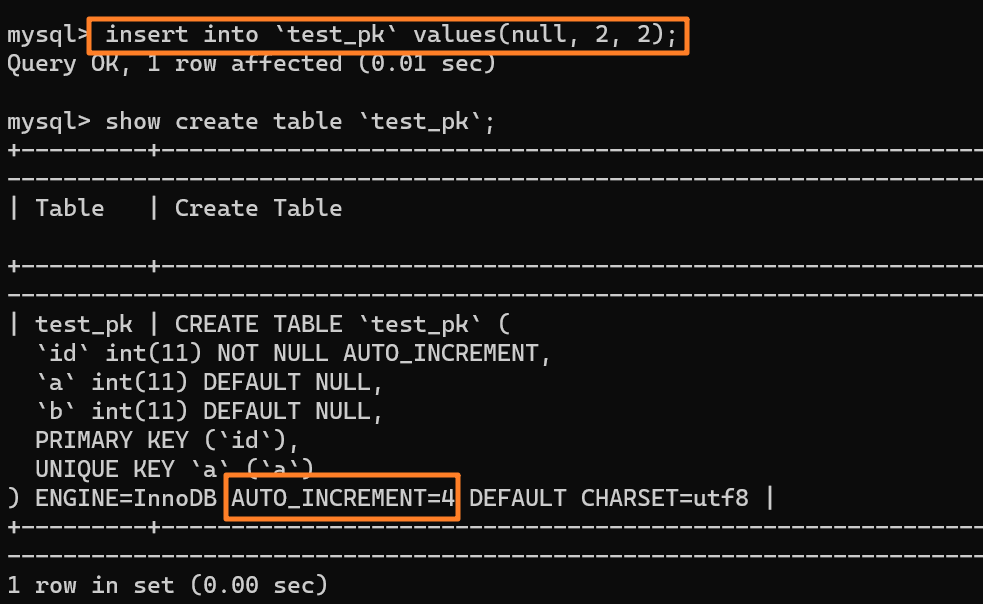Click the DEFAULT CHARSET=utf8 text
The image size is (983, 604).
(608, 497)
